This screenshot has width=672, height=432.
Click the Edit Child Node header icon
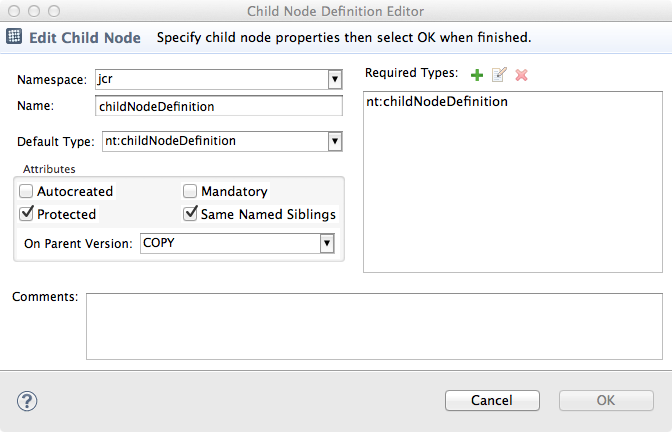(x=15, y=38)
